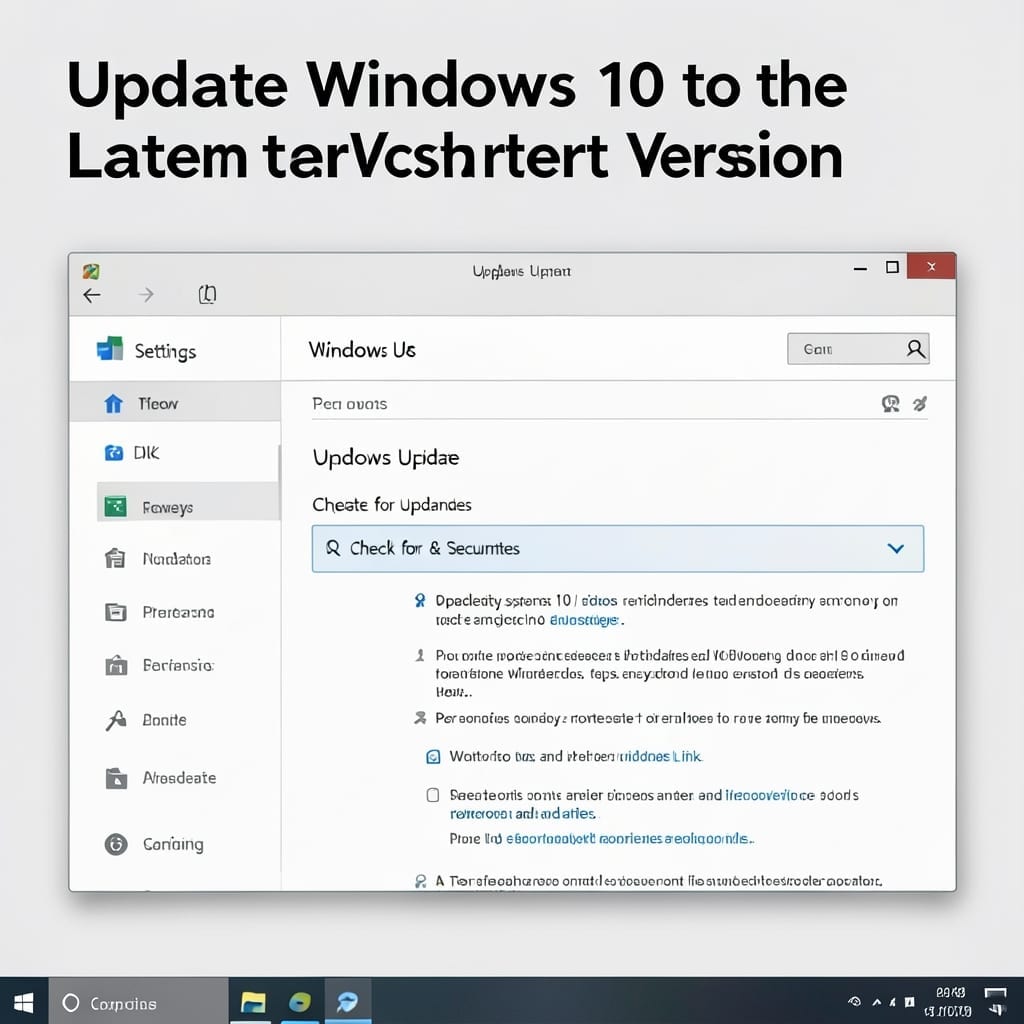
Task: Click the taskbar search box
Action: [138, 1002]
